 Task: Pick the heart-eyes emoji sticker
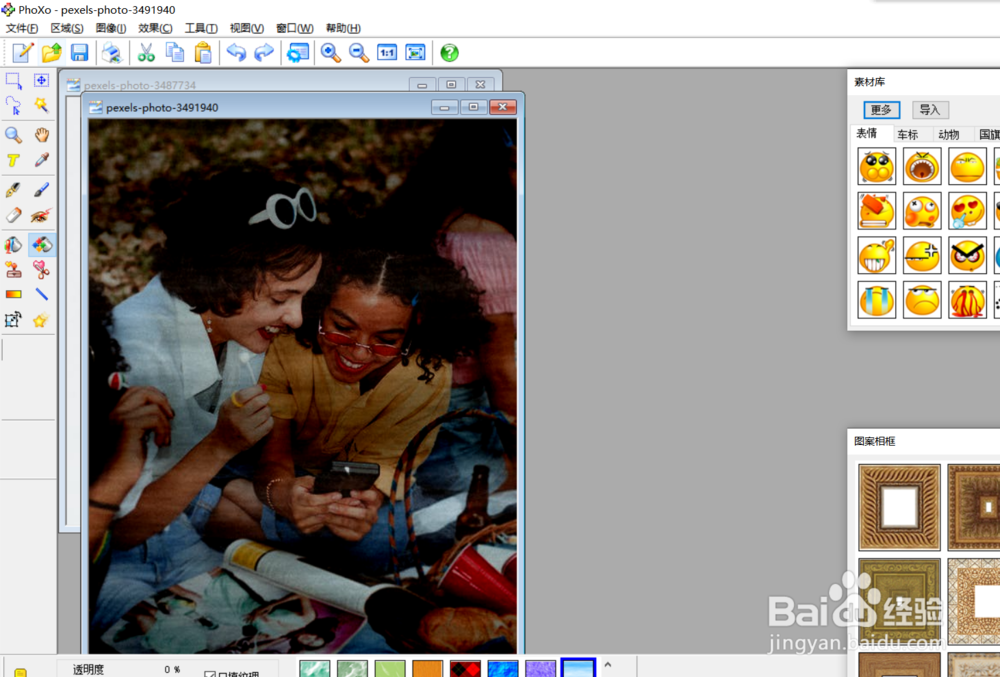[967, 210]
